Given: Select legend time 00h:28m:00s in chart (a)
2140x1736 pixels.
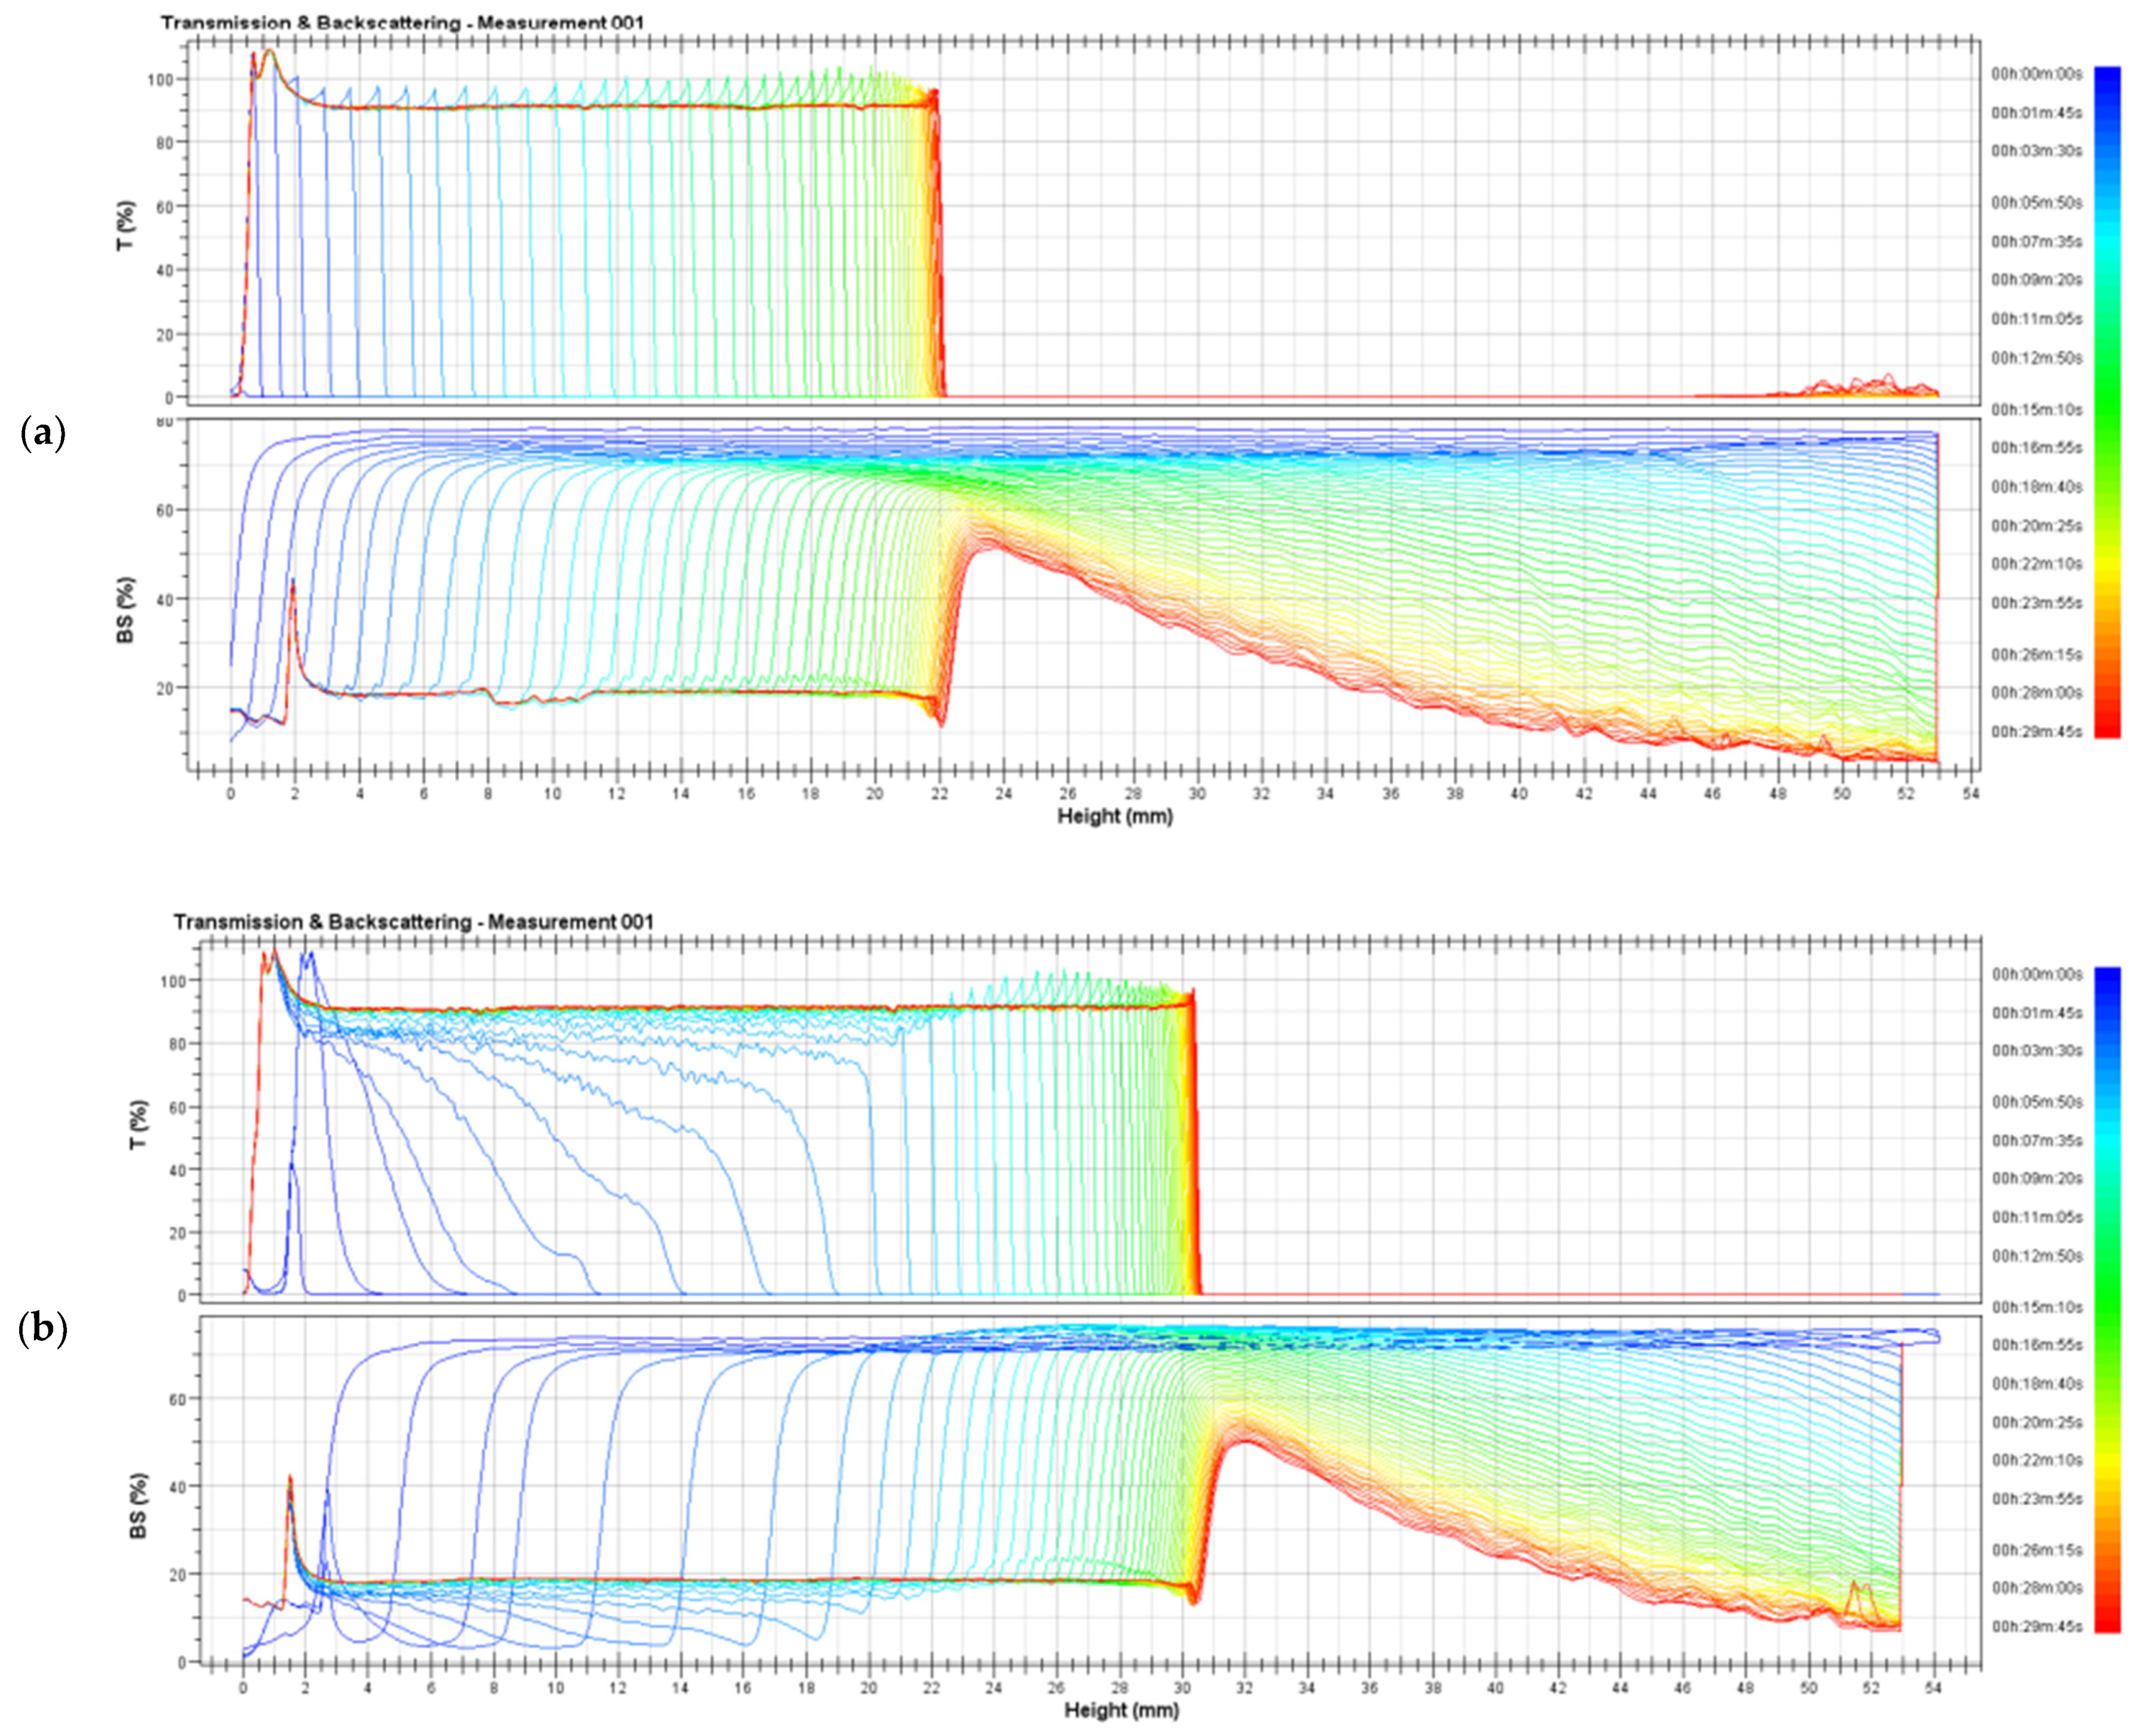Looking at the screenshot, I should pos(2036,693).
